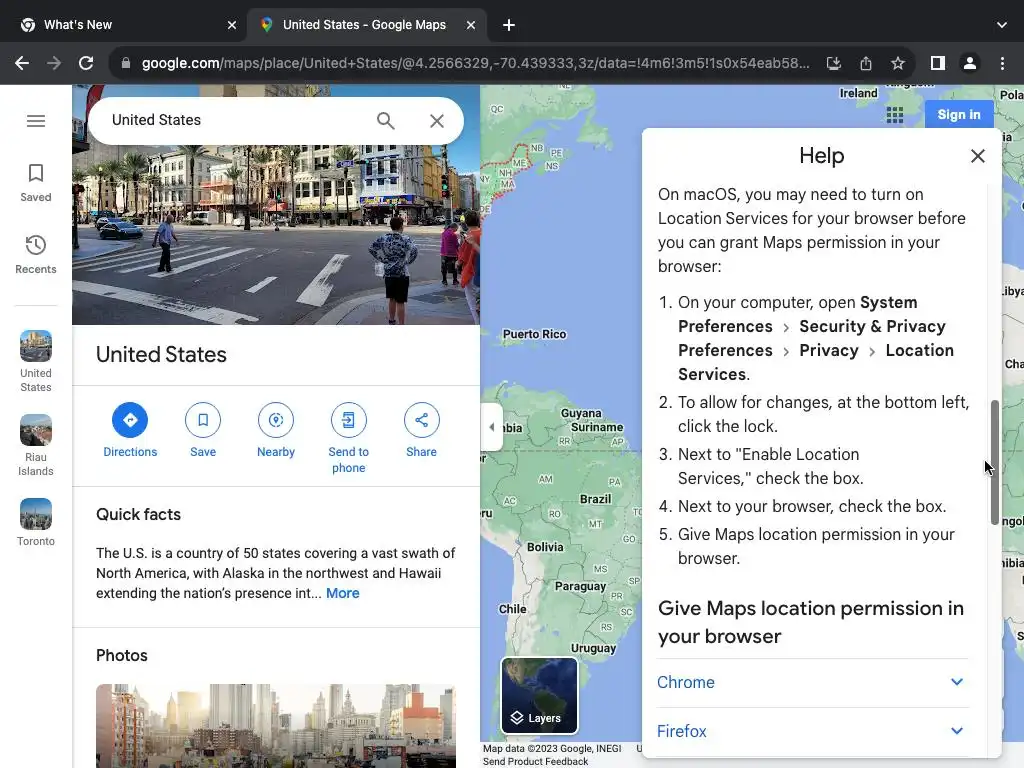Bookmark this page with star

(898, 63)
